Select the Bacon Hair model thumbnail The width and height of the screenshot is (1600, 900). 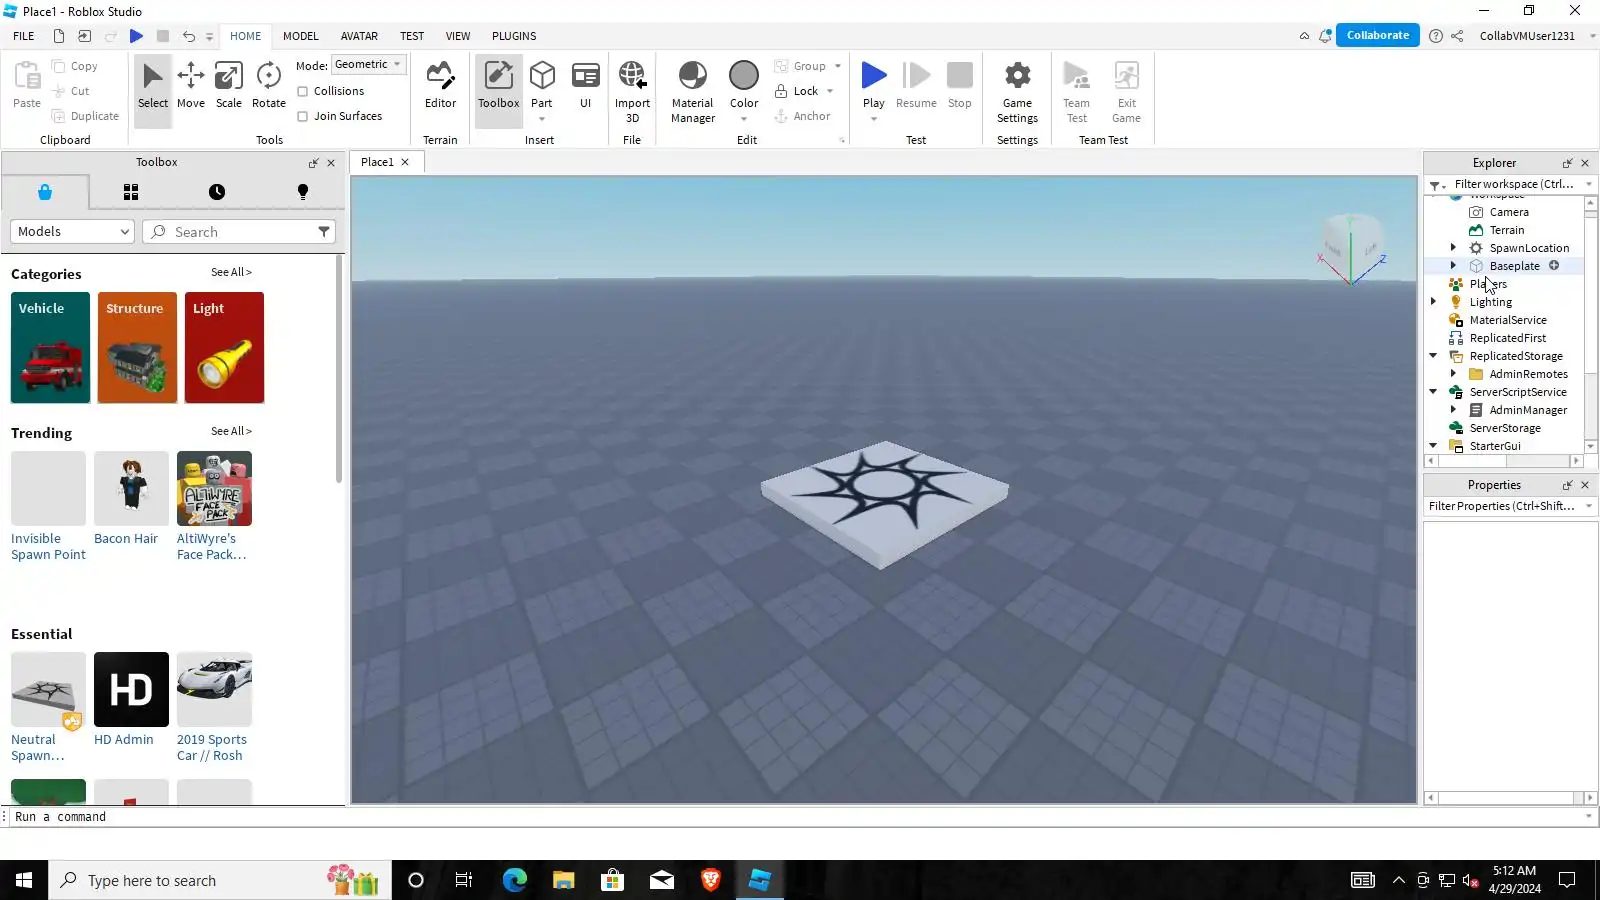[x=131, y=488]
